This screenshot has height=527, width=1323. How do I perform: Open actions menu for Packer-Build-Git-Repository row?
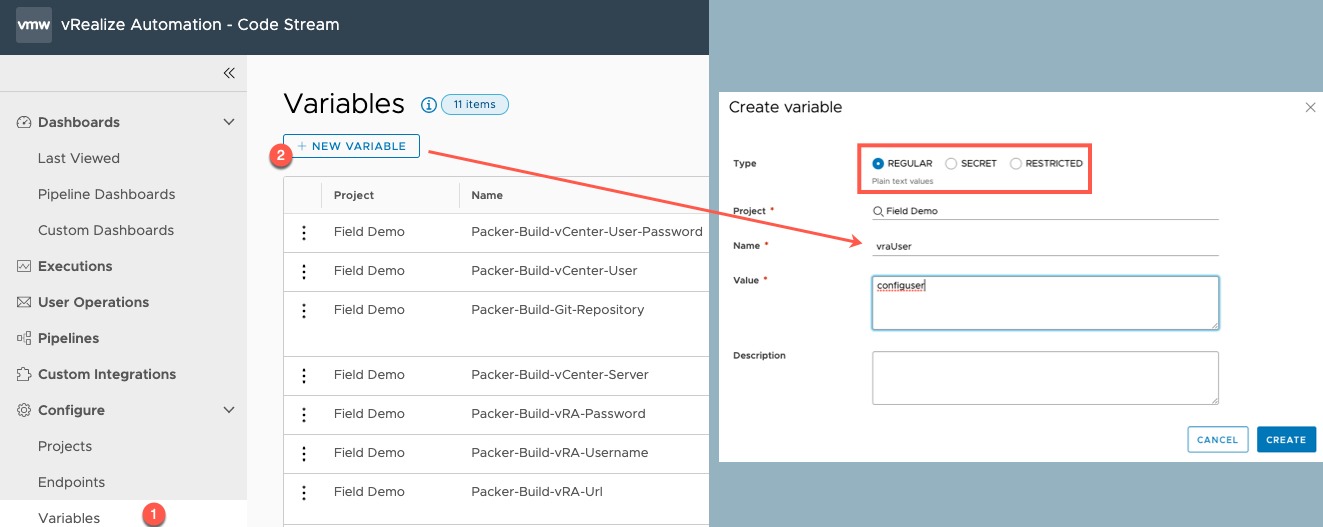pos(303,310)
